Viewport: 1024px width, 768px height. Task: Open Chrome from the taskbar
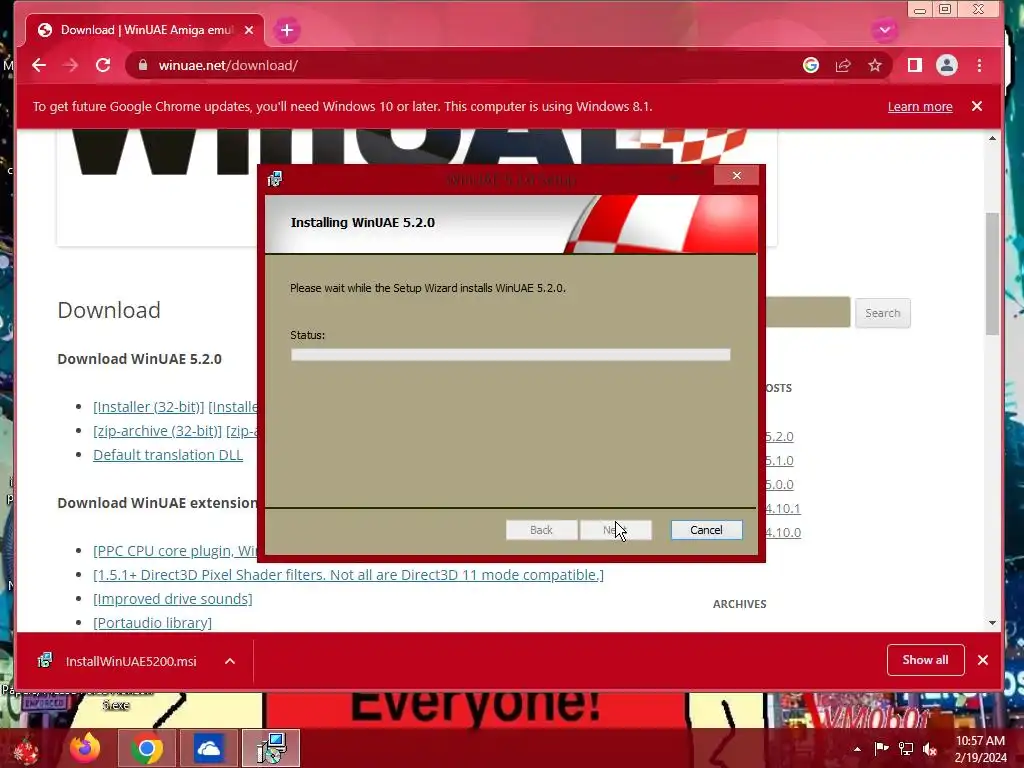tap(147, 748)
